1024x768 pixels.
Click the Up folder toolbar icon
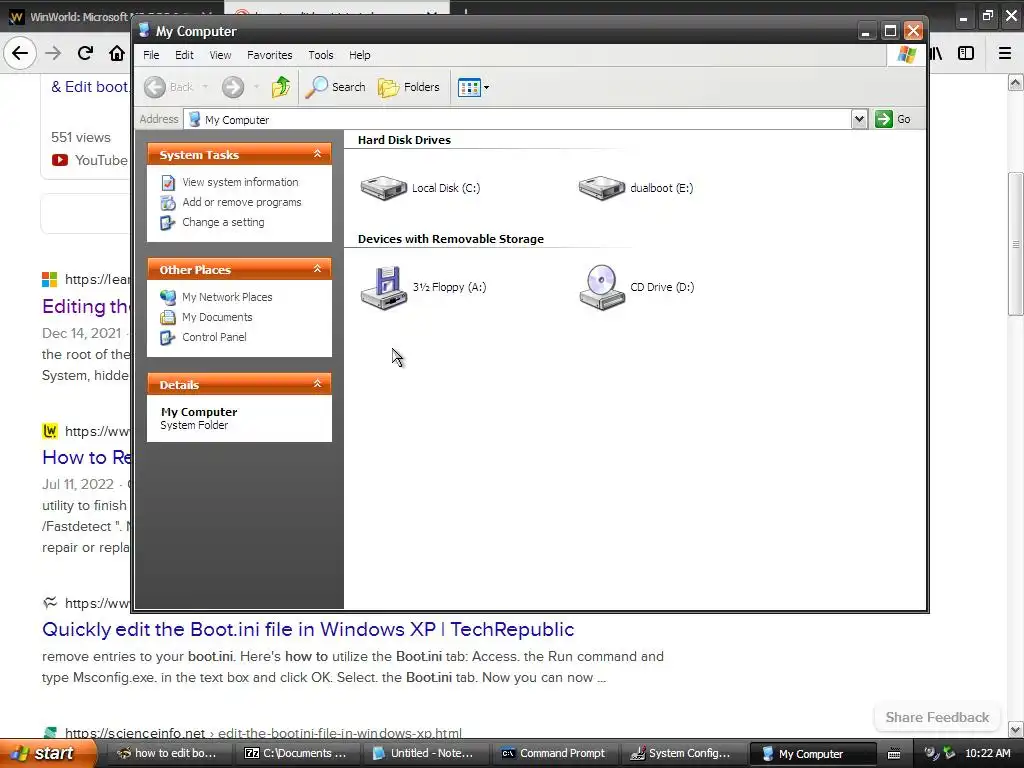point(281,87)
